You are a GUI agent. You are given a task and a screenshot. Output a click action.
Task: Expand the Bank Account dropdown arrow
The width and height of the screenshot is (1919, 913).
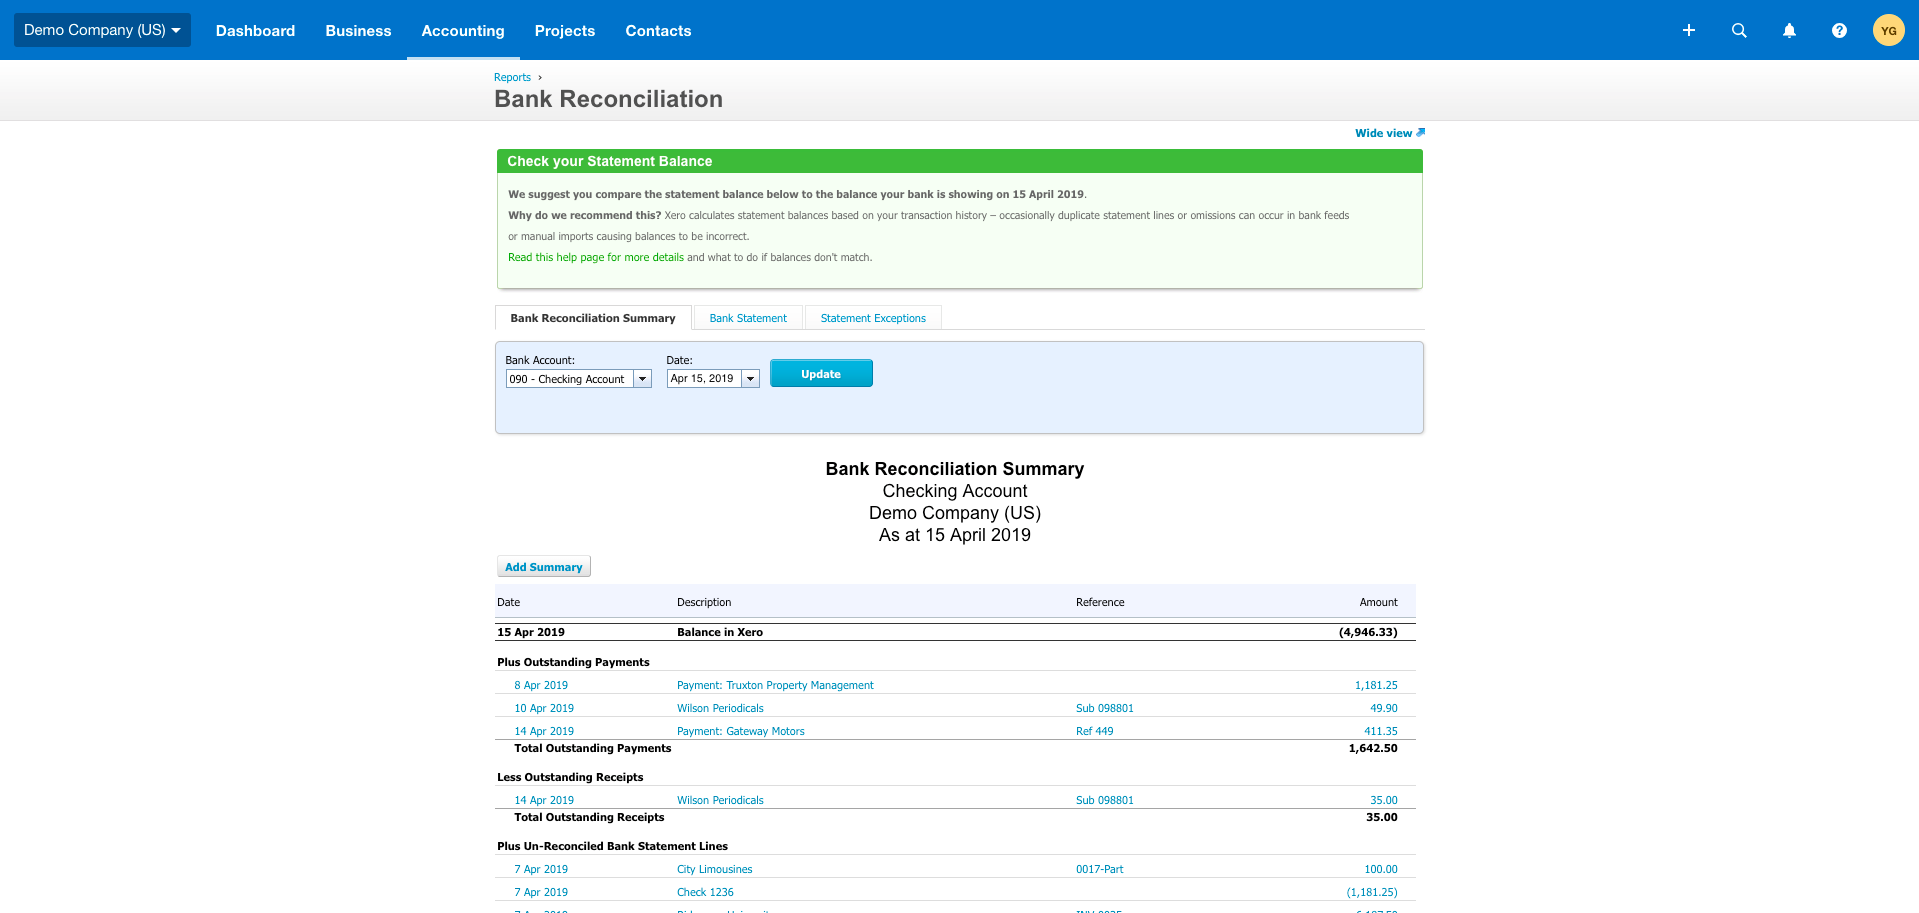point(643,379)
